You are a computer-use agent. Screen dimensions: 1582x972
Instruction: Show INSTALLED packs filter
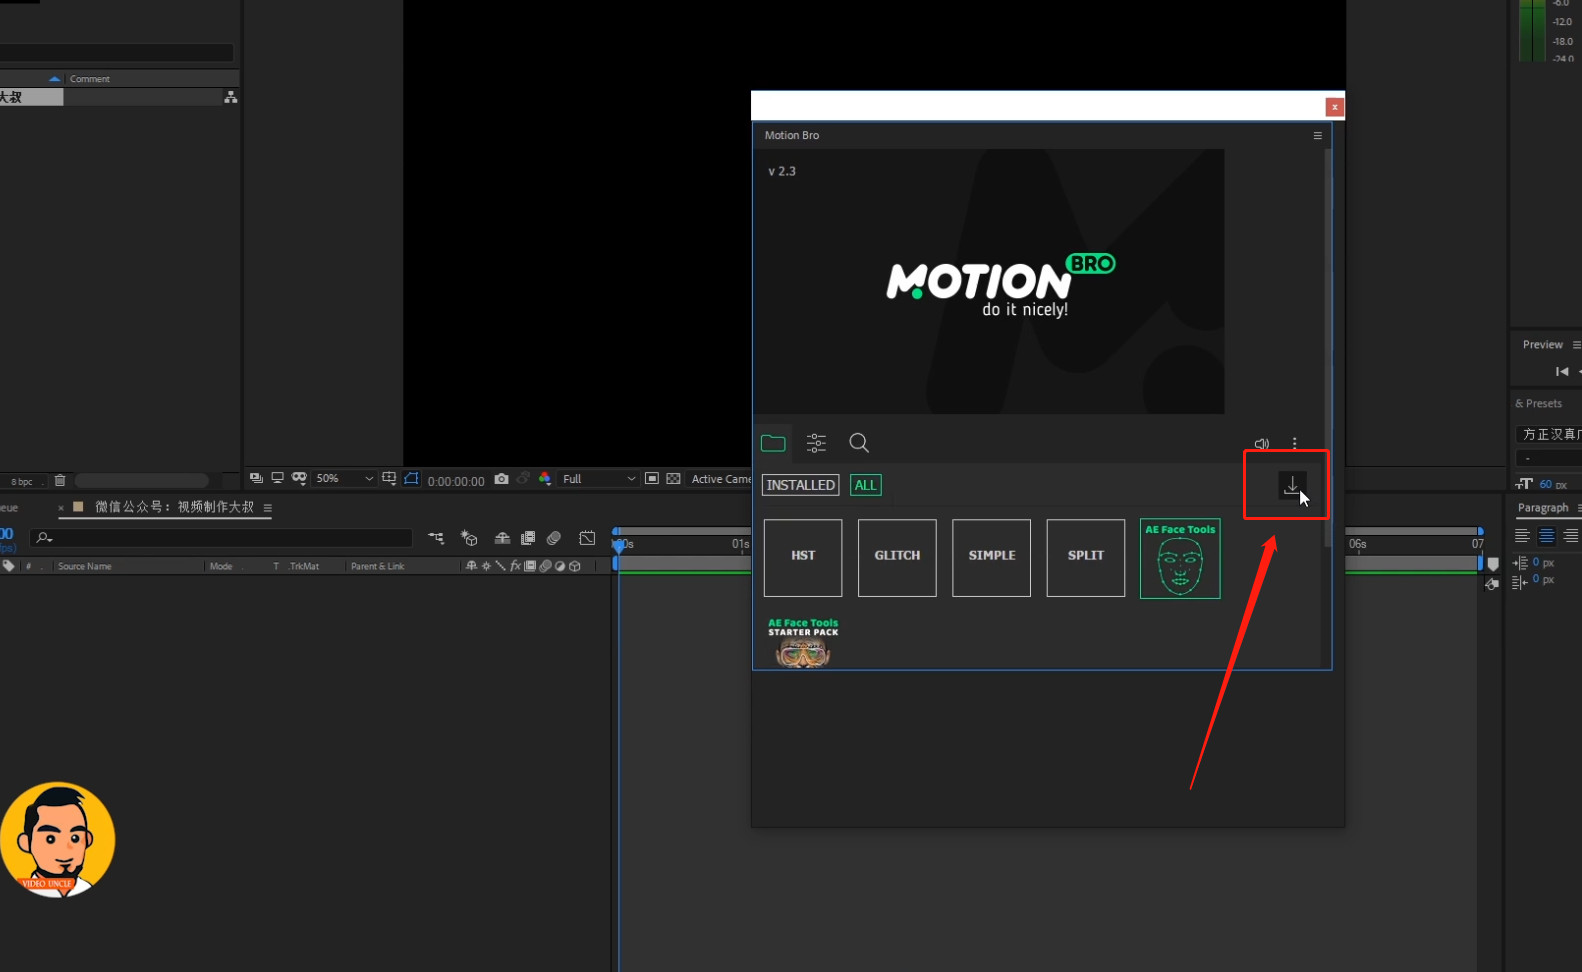tap(800, 485)
